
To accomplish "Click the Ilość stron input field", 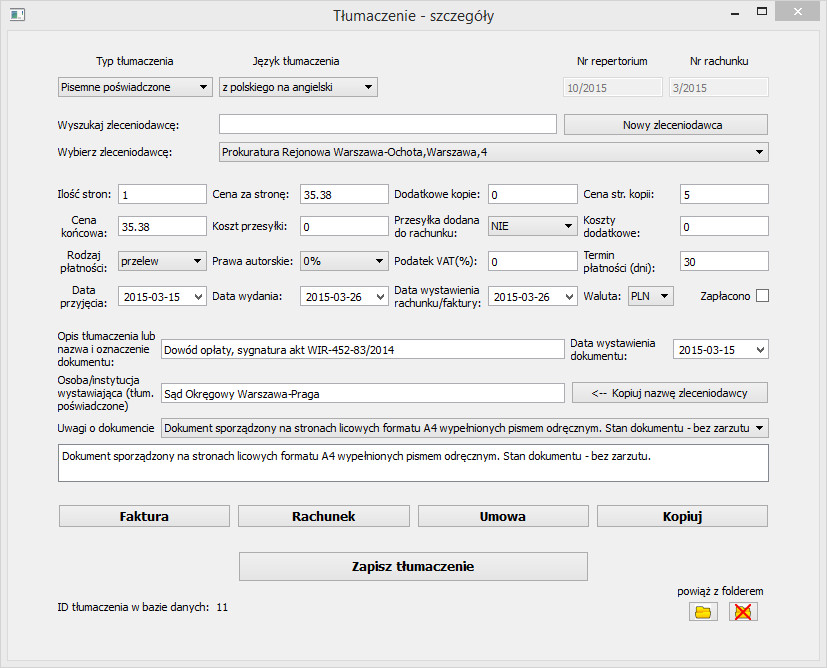I will [x=162, y=194].
